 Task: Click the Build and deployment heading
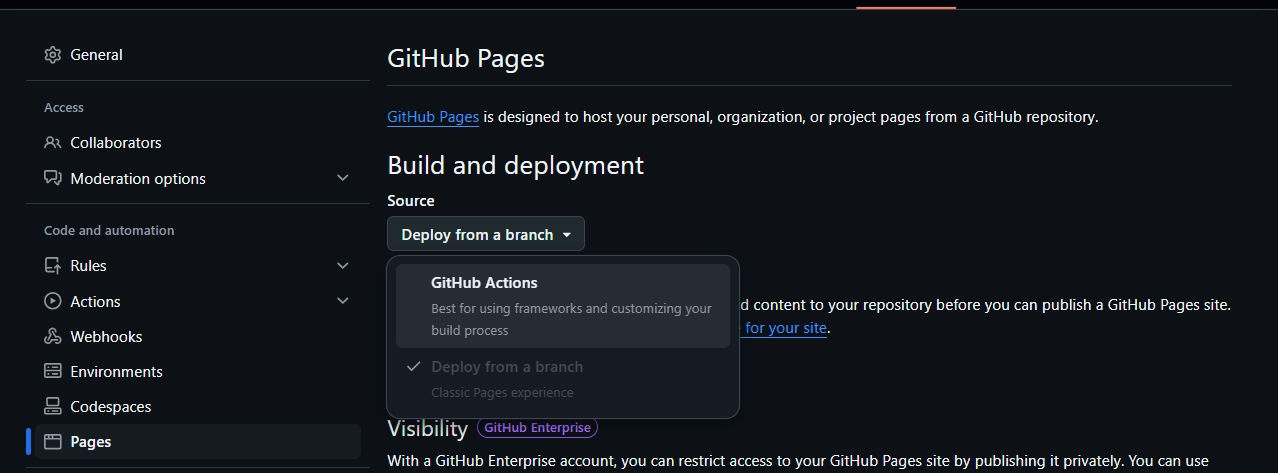point(515,165)
